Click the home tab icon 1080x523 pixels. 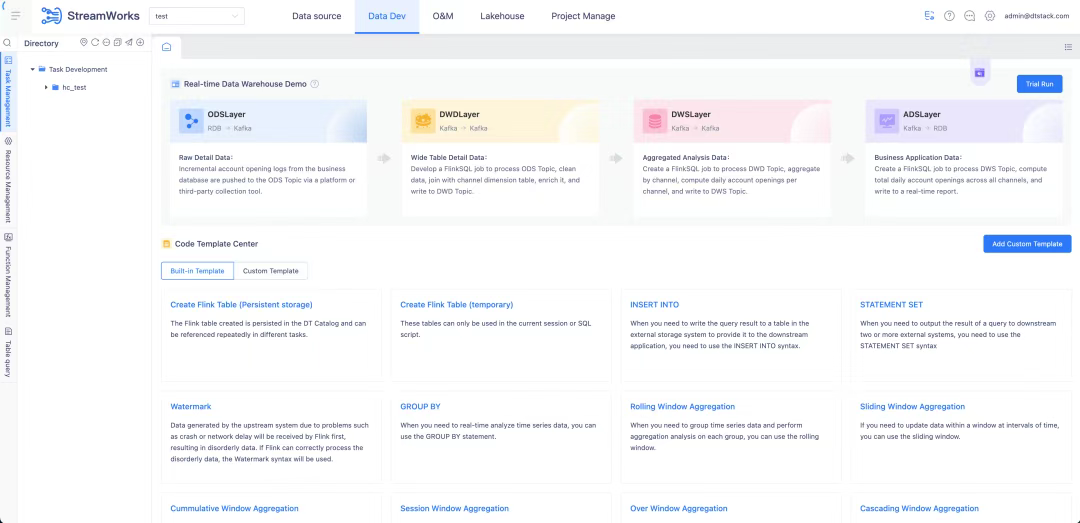coord(166,47)
